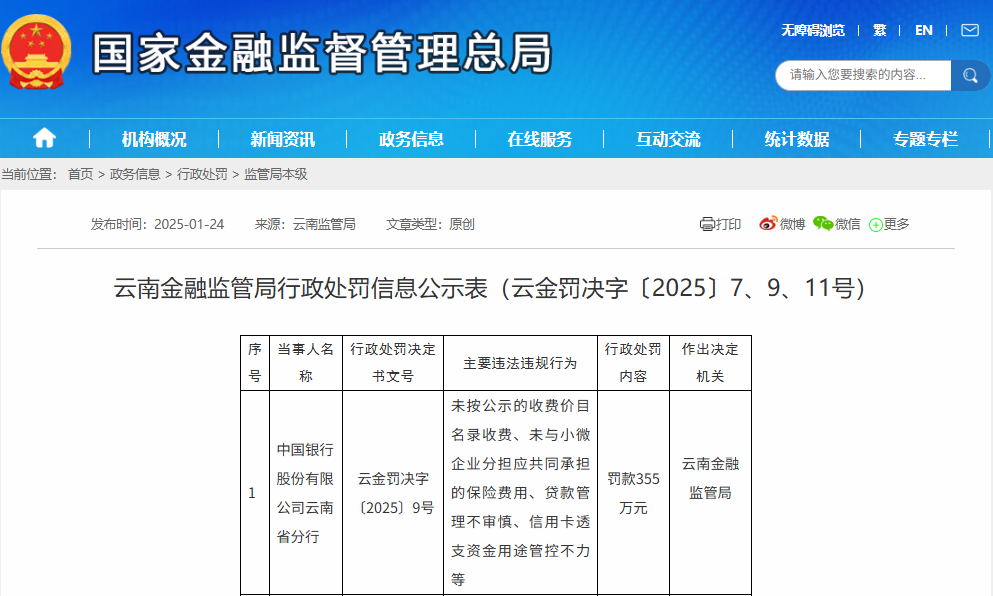
Task: Click the 监管局本级 breadcrumb link
Action: click(x=276, y=174)
